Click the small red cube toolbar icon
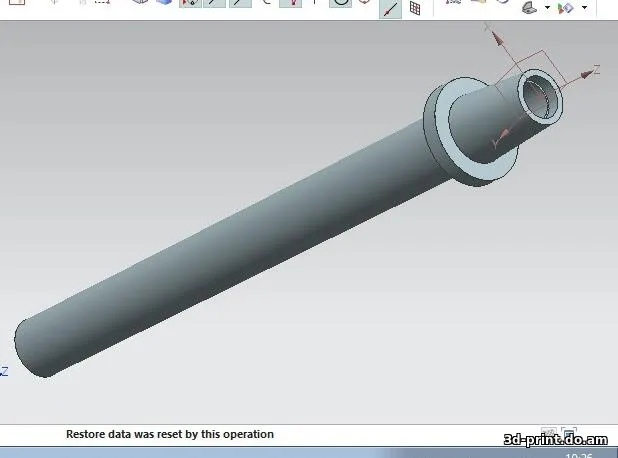The width and height of the screenshot is (618, 458). (364, 5)
